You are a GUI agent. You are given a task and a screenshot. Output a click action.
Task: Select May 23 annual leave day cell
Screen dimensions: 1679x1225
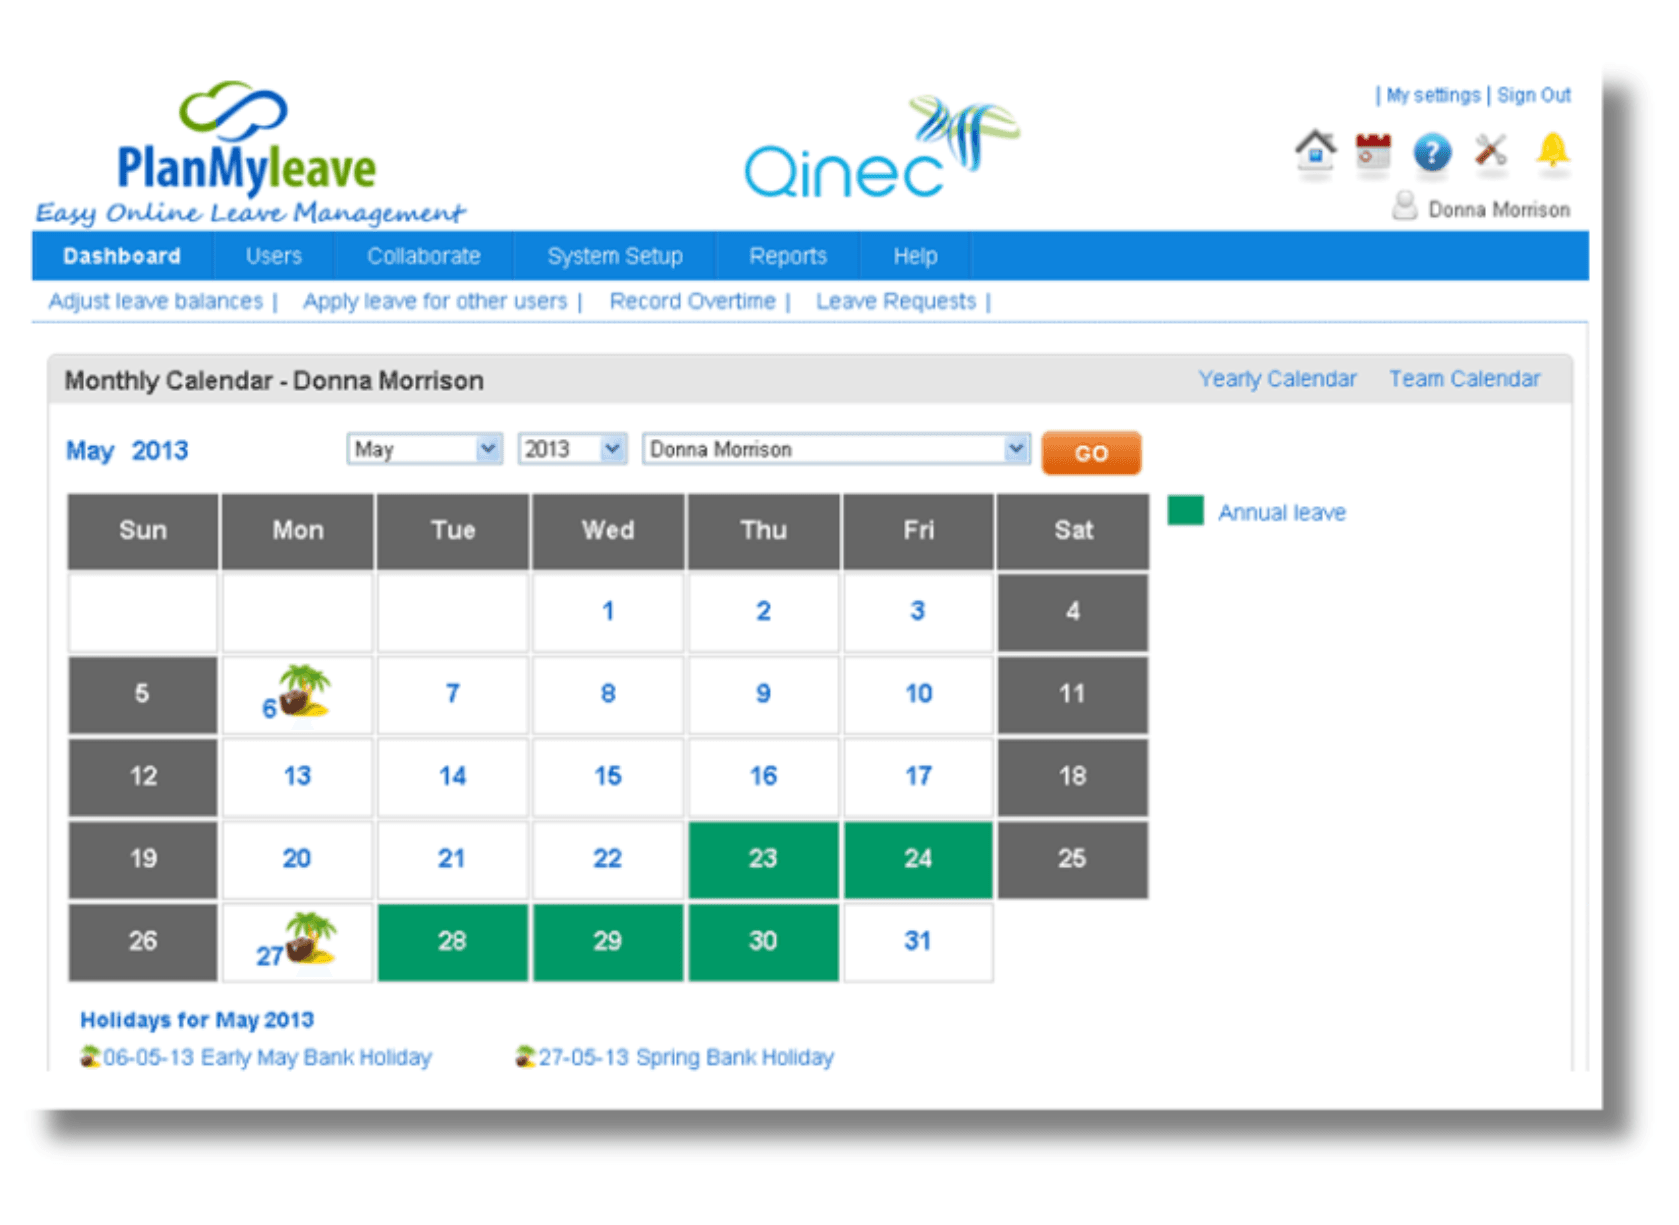point(763,859)
